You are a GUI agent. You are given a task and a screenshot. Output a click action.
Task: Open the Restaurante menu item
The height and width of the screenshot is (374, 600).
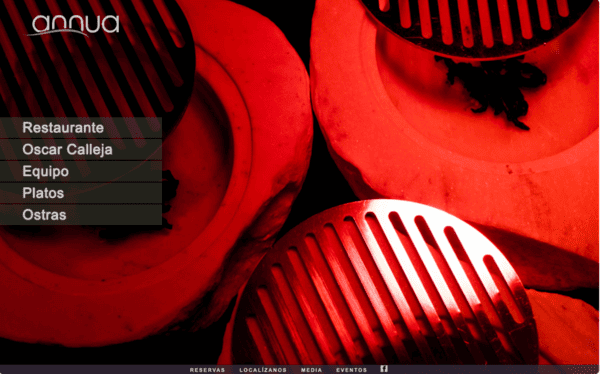click(x=81, y=127)
